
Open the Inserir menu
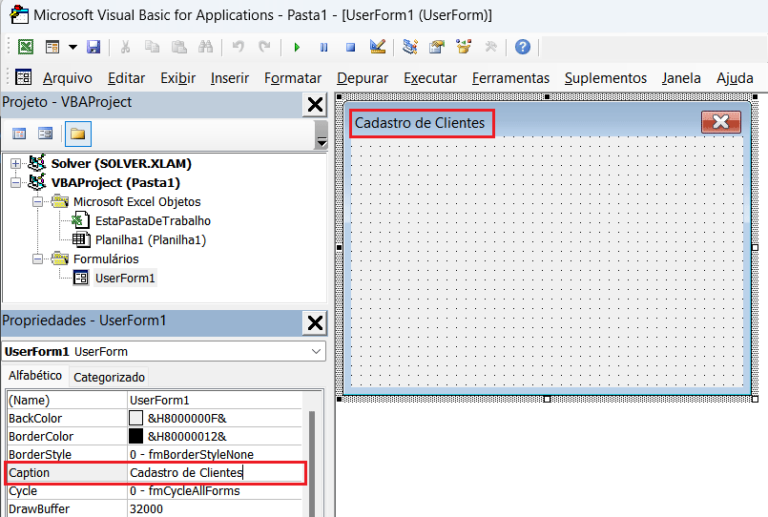tap(230, 78)
